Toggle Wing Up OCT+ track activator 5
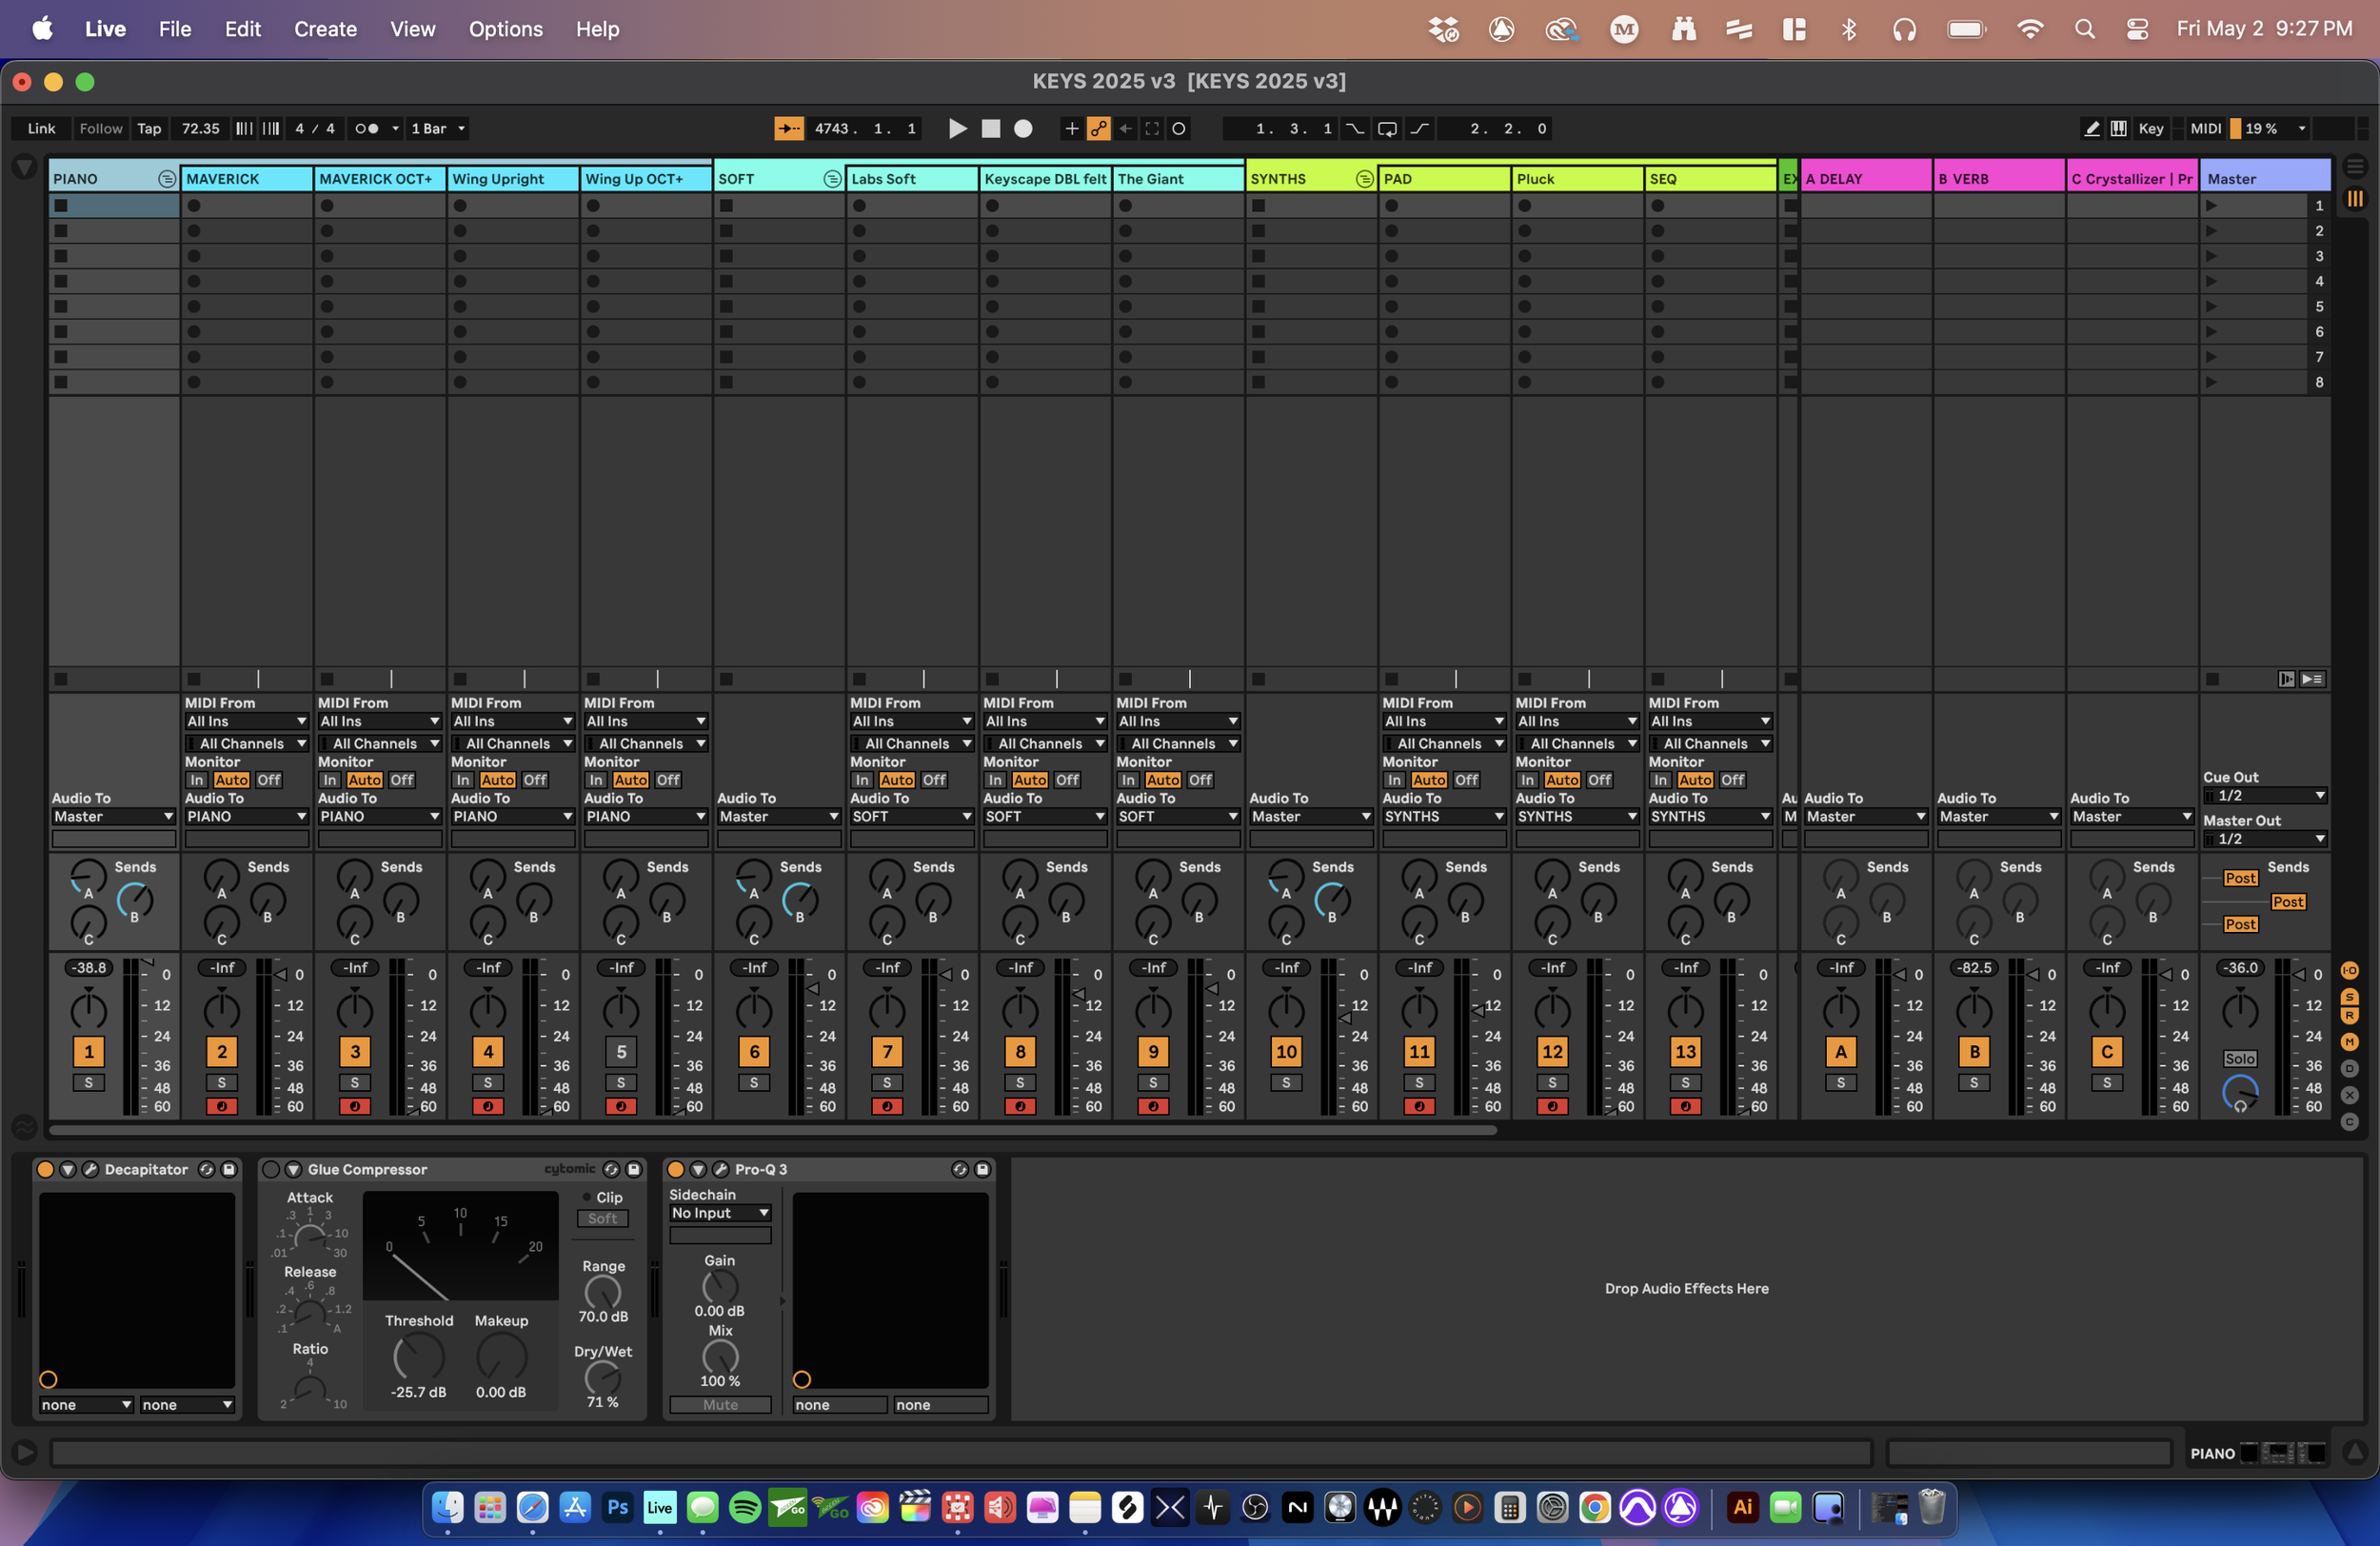2380x1546 pixels. [620, 1051]
